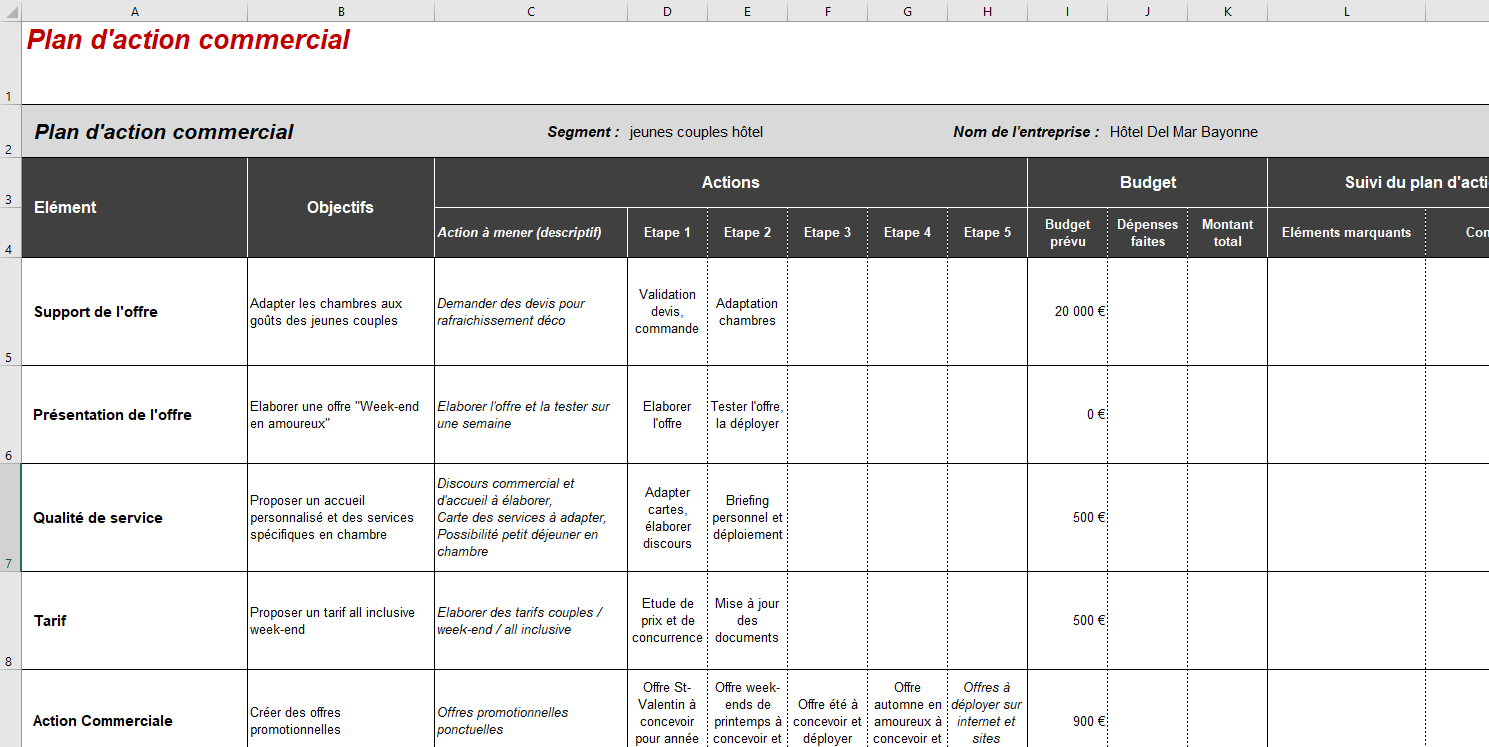The image size is (1489, 747).
Task: Click the 'Eléments marquants' header
Action: coord(1346,232)
